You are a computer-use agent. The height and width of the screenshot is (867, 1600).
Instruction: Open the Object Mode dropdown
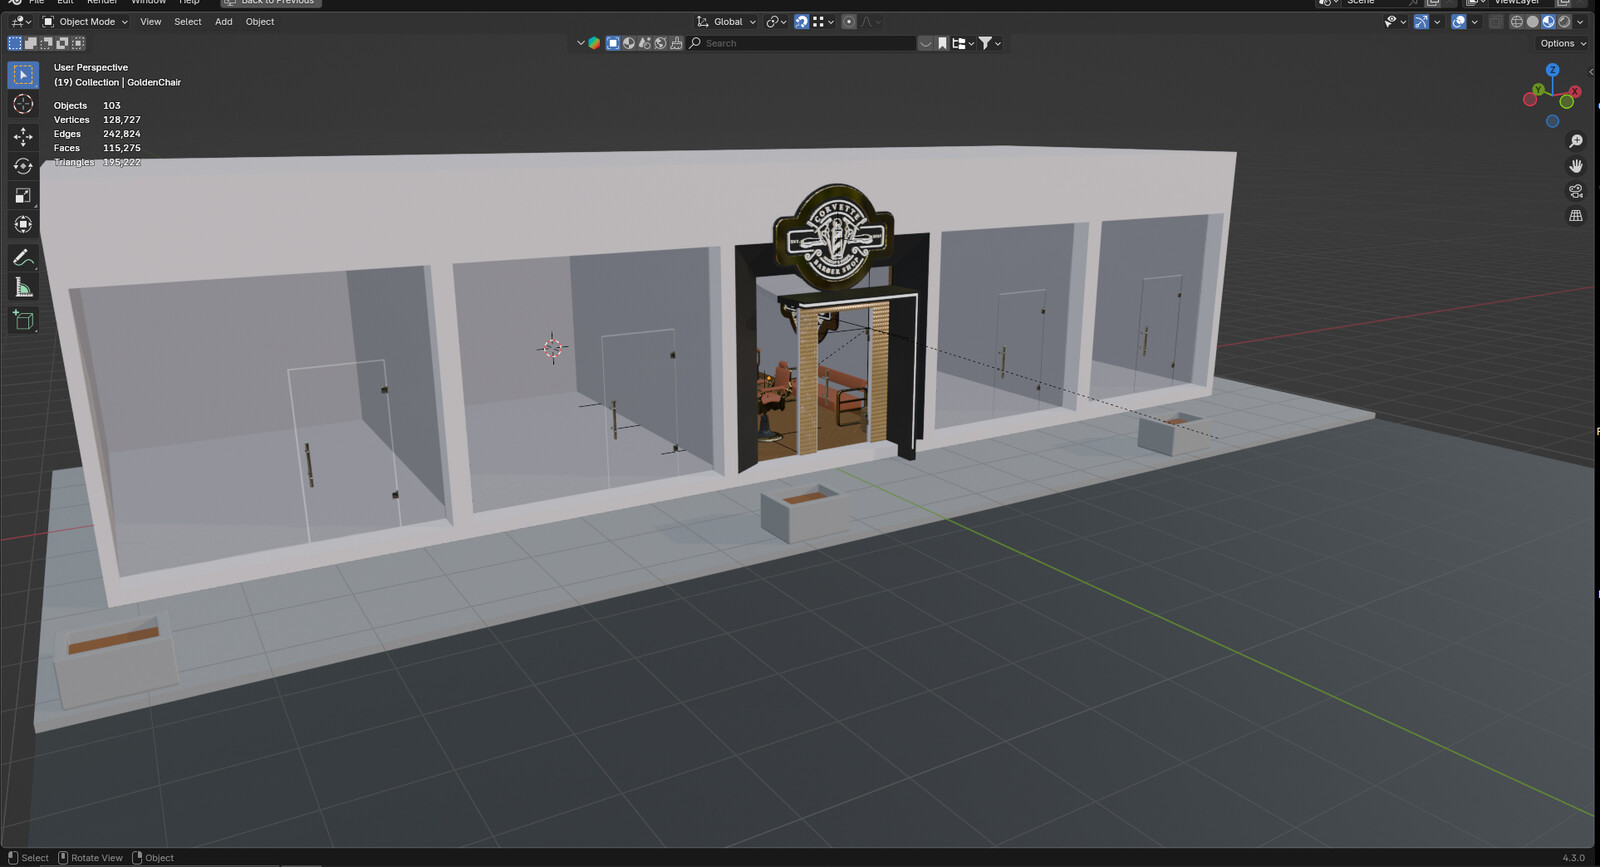[x=85, y=22]
